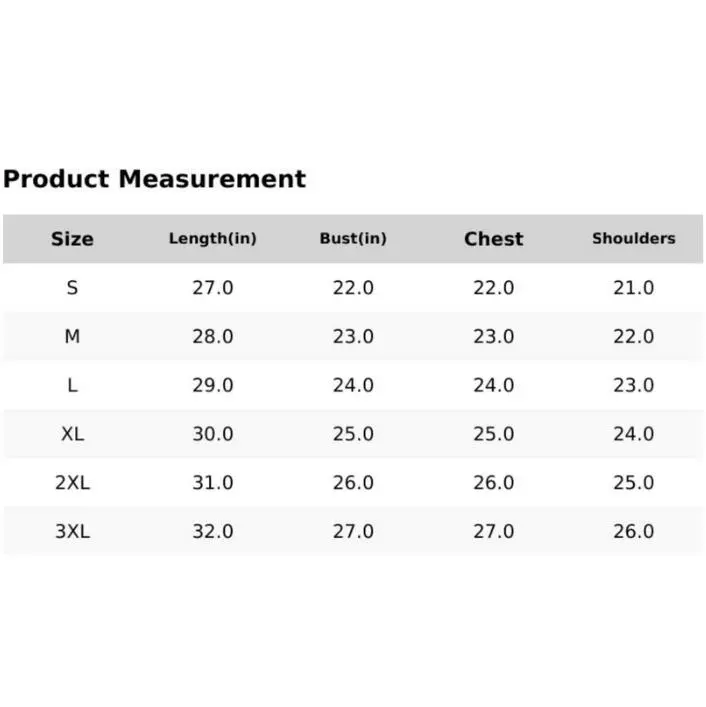Click the Length value 30.0 for XL
This screenshot has height=707, width=706.
(212, 434)
